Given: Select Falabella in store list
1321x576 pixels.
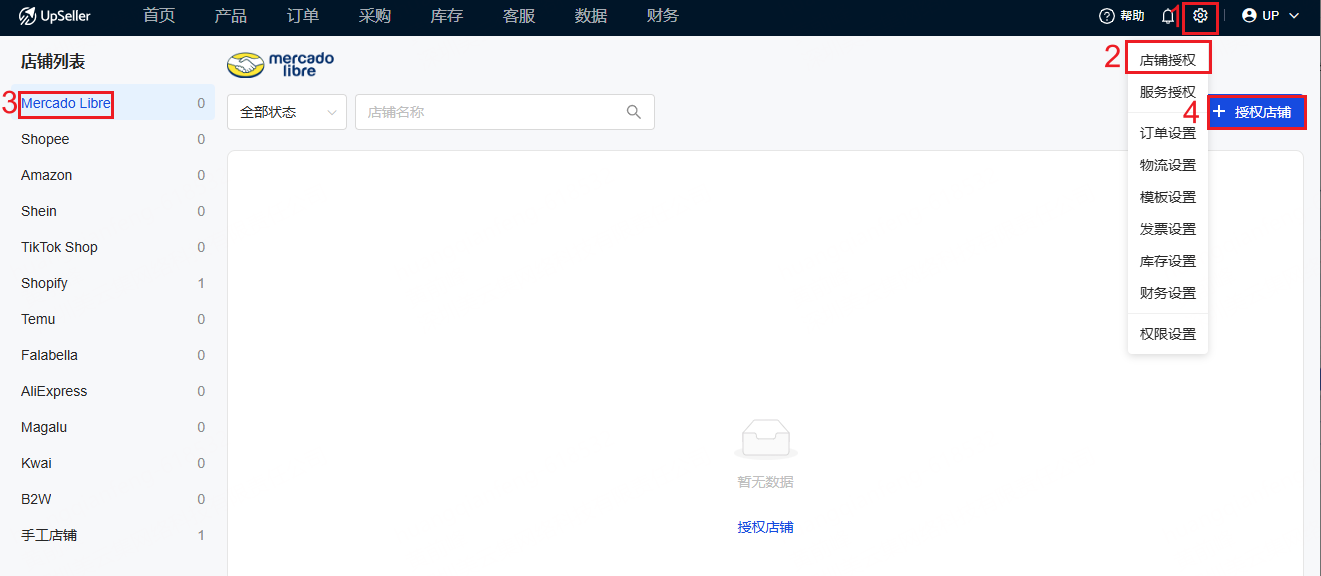Looking at the screenshot, I should [107, 355].
